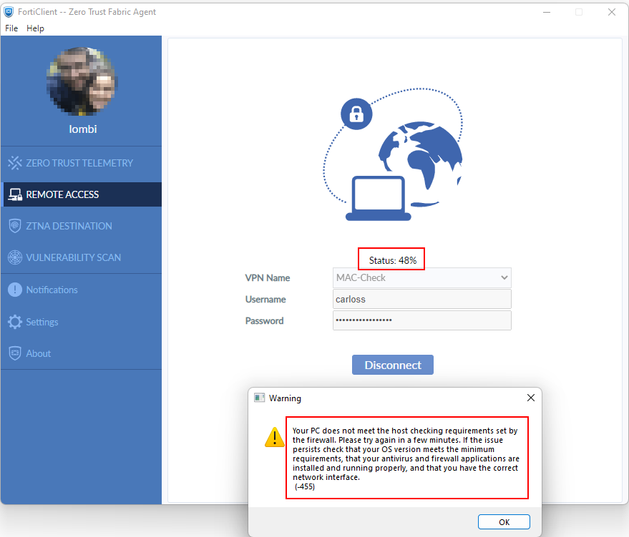The image size is (629, 537).
Task: Select REMOTE ACCESS tab label
Action: click(x=62, y=195)
